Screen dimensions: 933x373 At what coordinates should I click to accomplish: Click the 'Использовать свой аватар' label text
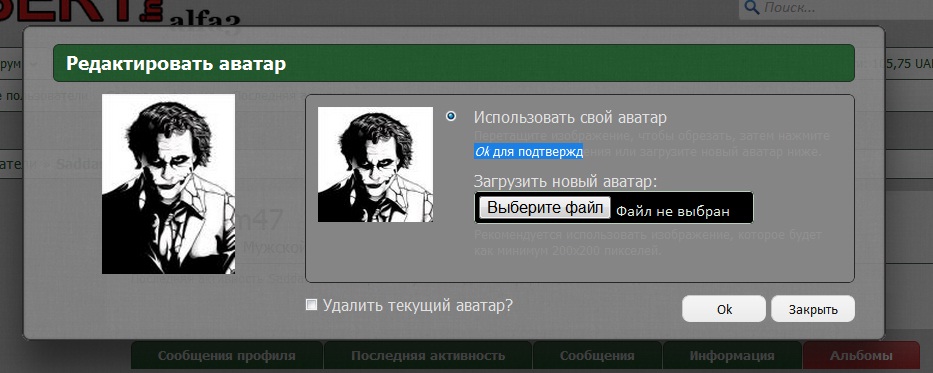click(570, 117)
